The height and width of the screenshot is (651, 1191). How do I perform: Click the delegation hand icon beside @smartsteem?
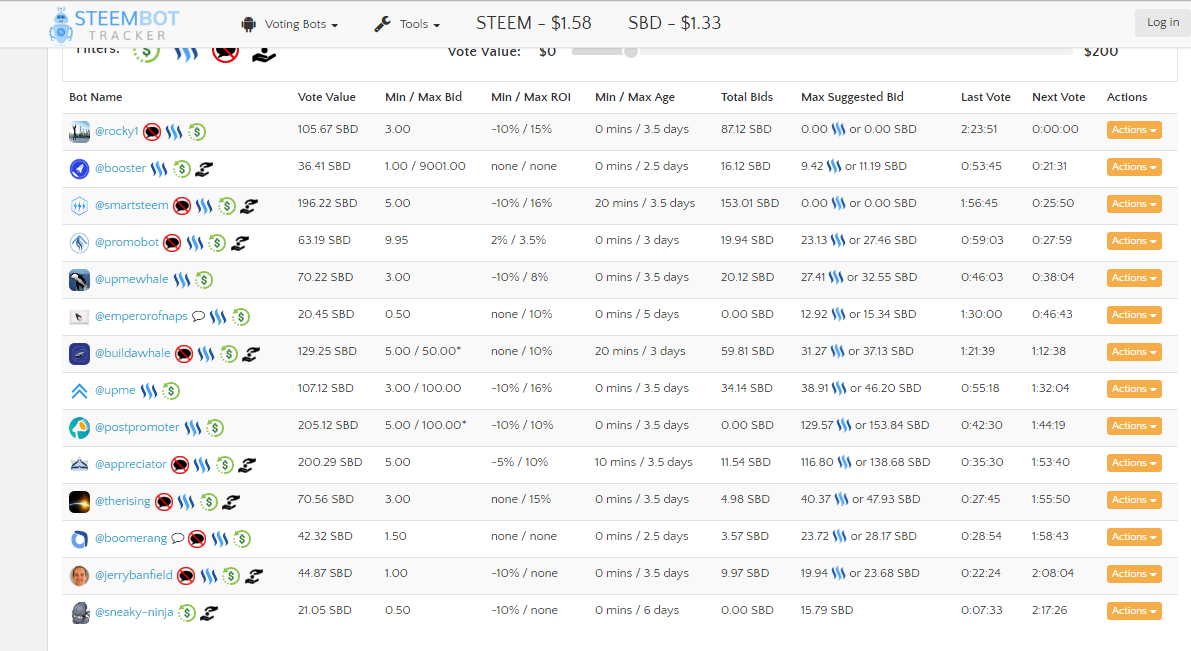249,205
